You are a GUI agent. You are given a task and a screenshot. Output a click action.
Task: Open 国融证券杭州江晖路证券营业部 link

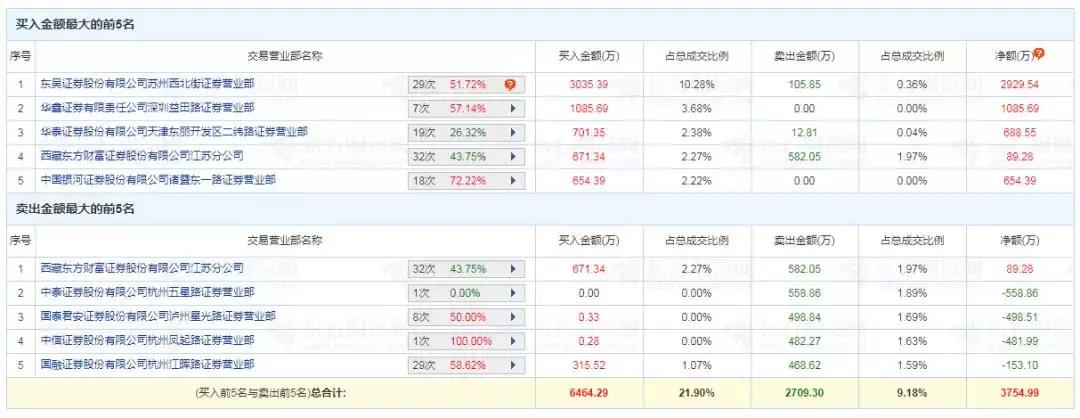click(x=147, y=364)
